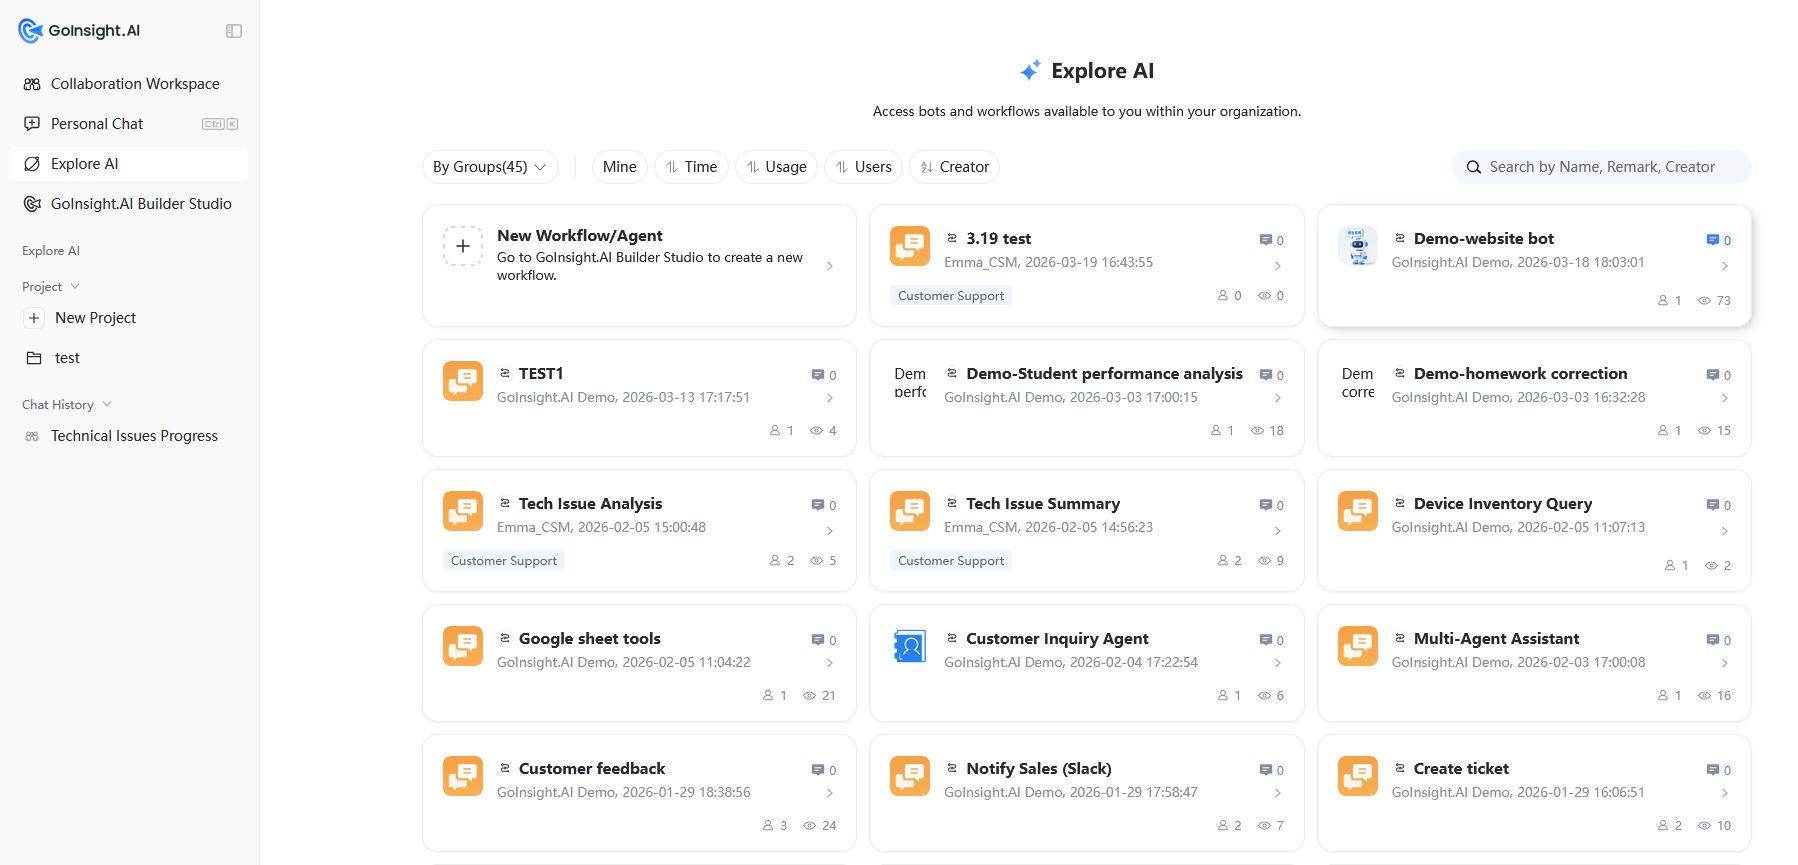
Task: Open the By Groups(45) dropdown
Action: pyautogui.click(x=490, y=167)
